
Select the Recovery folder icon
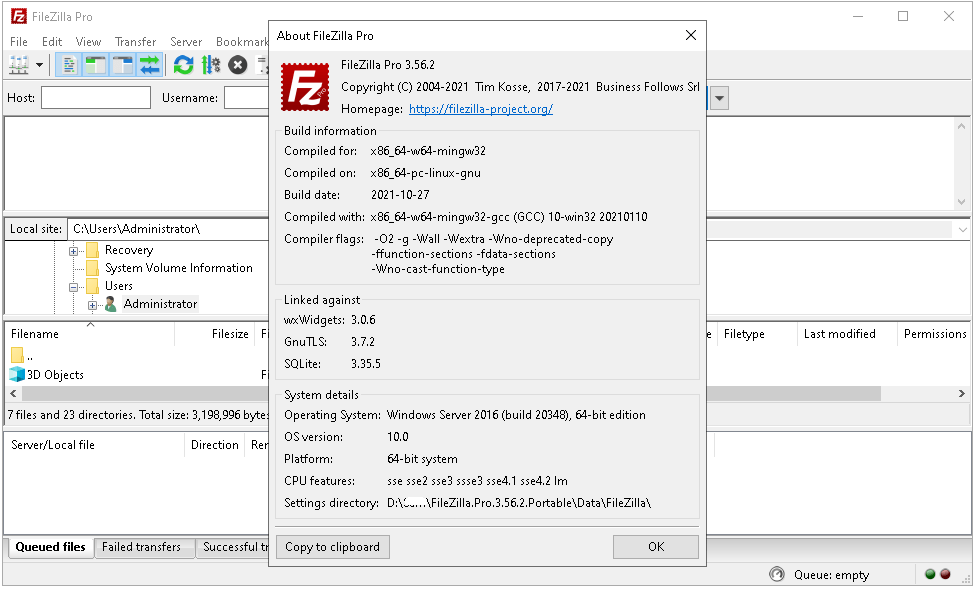click(93, 250)
